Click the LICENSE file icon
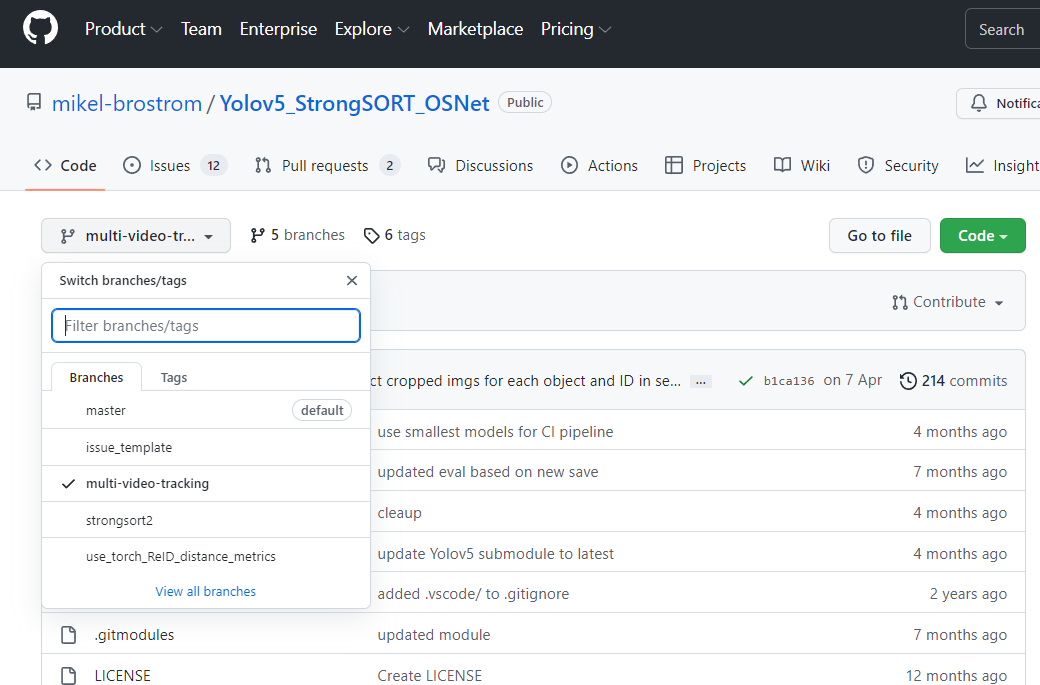1040x685 pixels. [68, 676]
